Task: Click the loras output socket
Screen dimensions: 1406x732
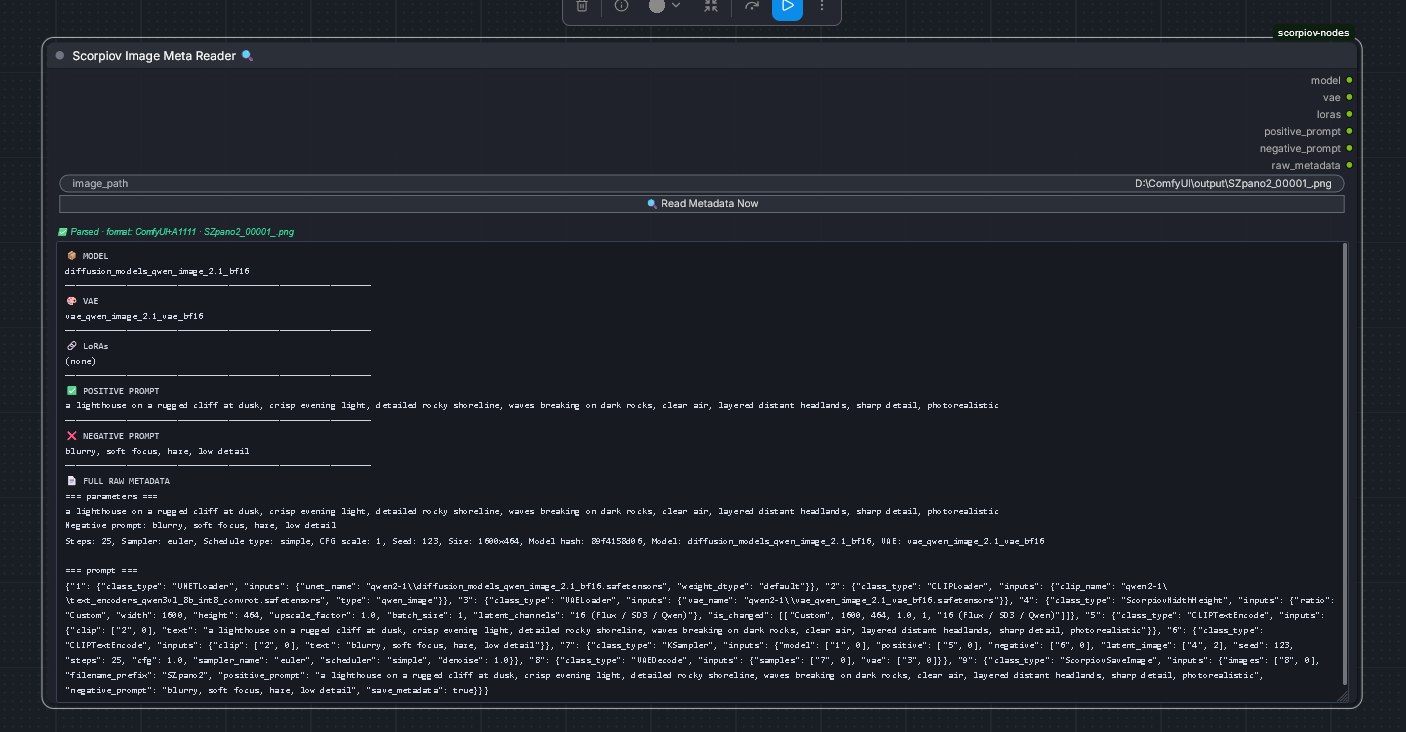Action: tap(1349, 114)
